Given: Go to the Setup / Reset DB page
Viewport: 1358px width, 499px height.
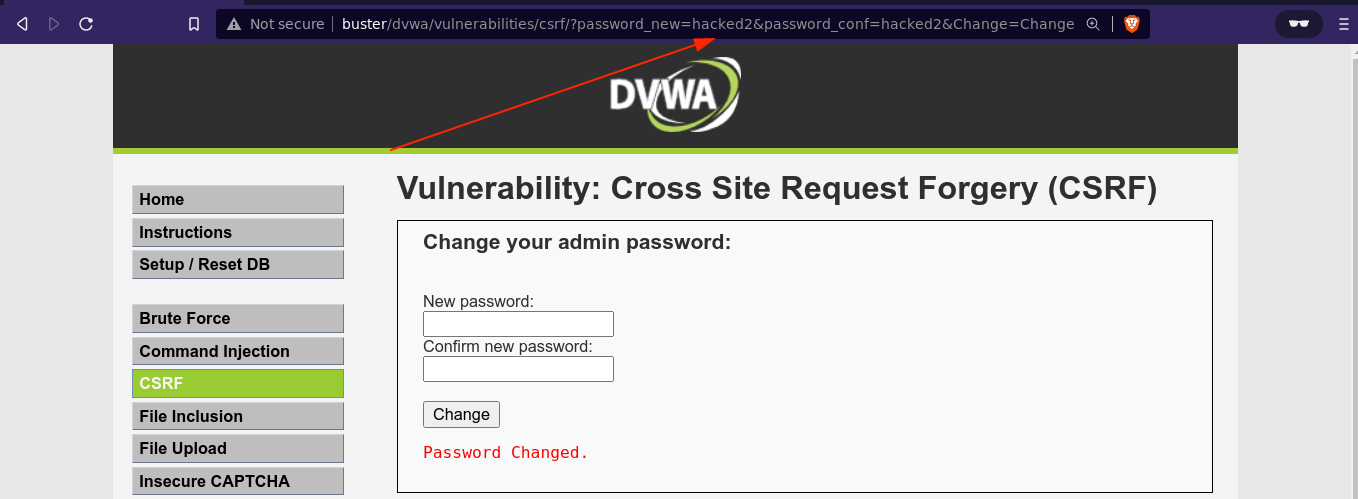Looking at the screenshot, I should pos(237,265).
